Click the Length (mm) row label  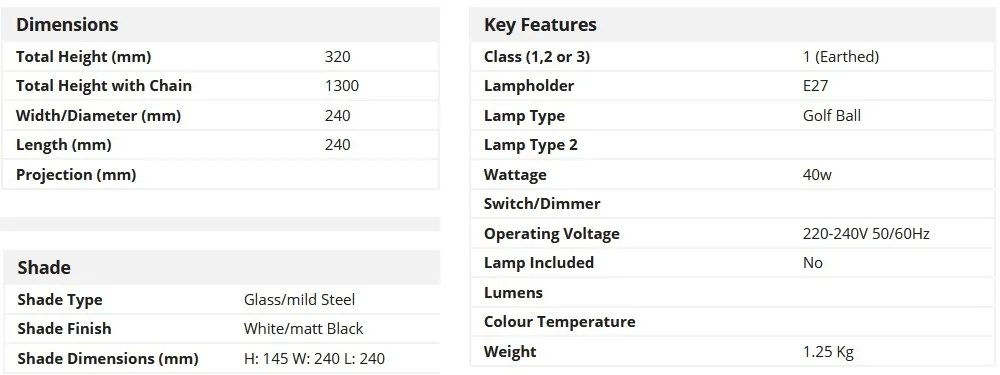click(64, 145)
